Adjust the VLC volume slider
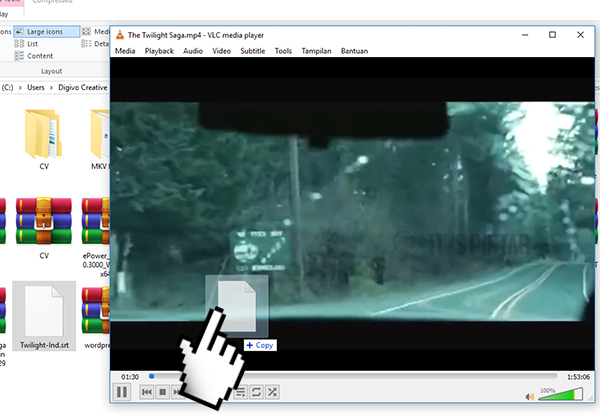This screenshot has width=600, height=418. 561,394
